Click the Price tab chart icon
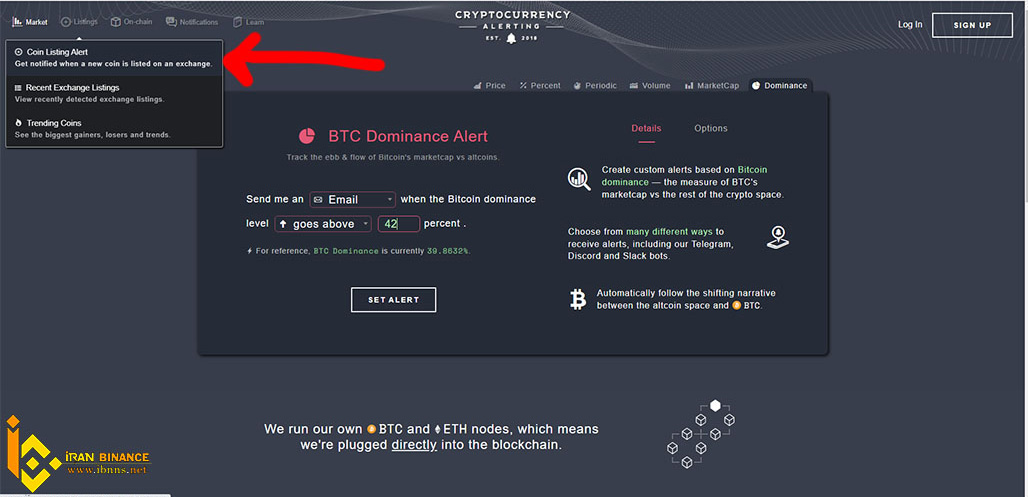 pyautogui.click(x=477, y=85)
